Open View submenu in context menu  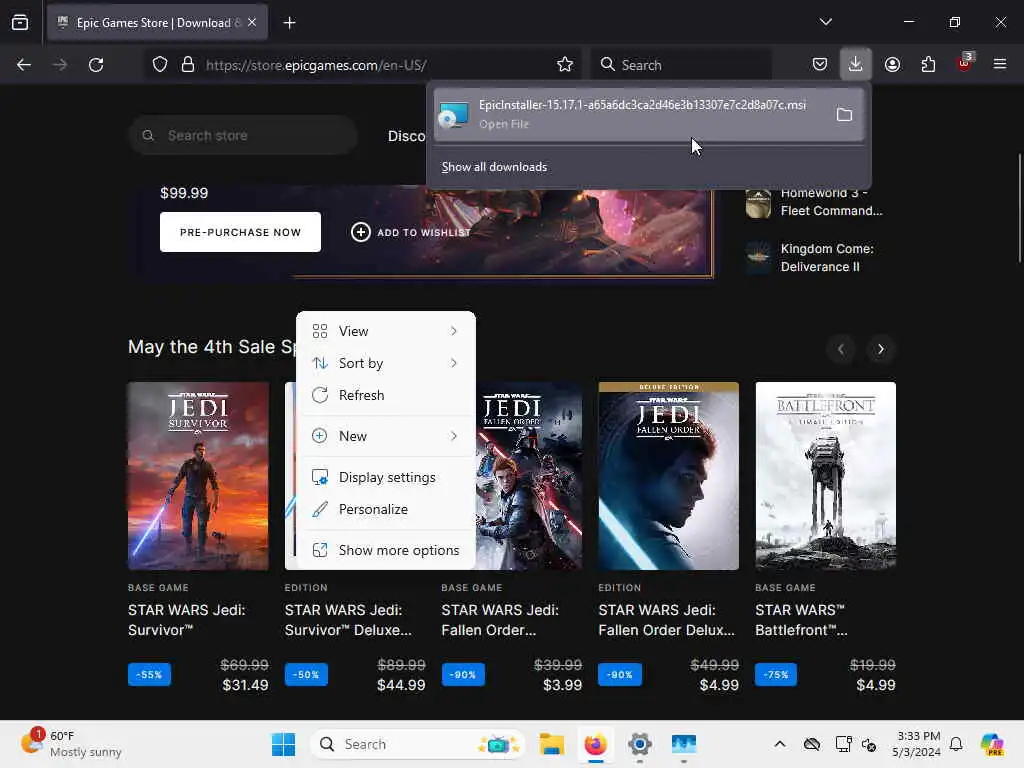(385, 331)
